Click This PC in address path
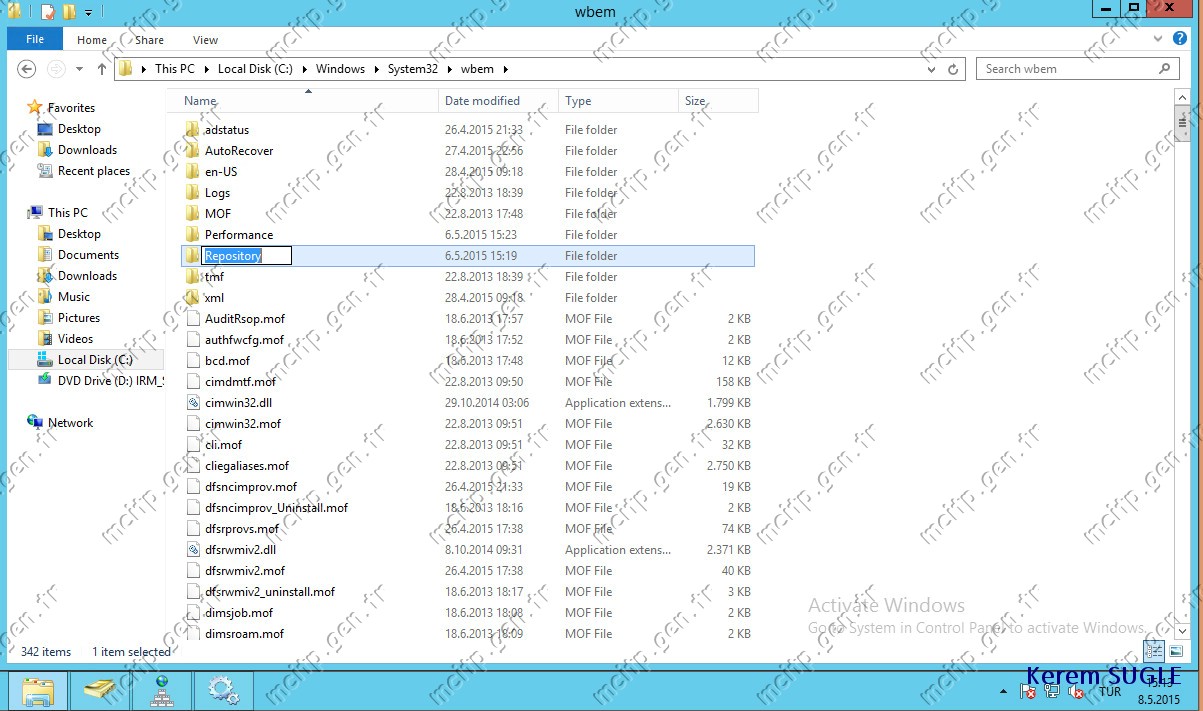Image resolution: width=1203 pixels, height=711 pixels. coord(174,69)
